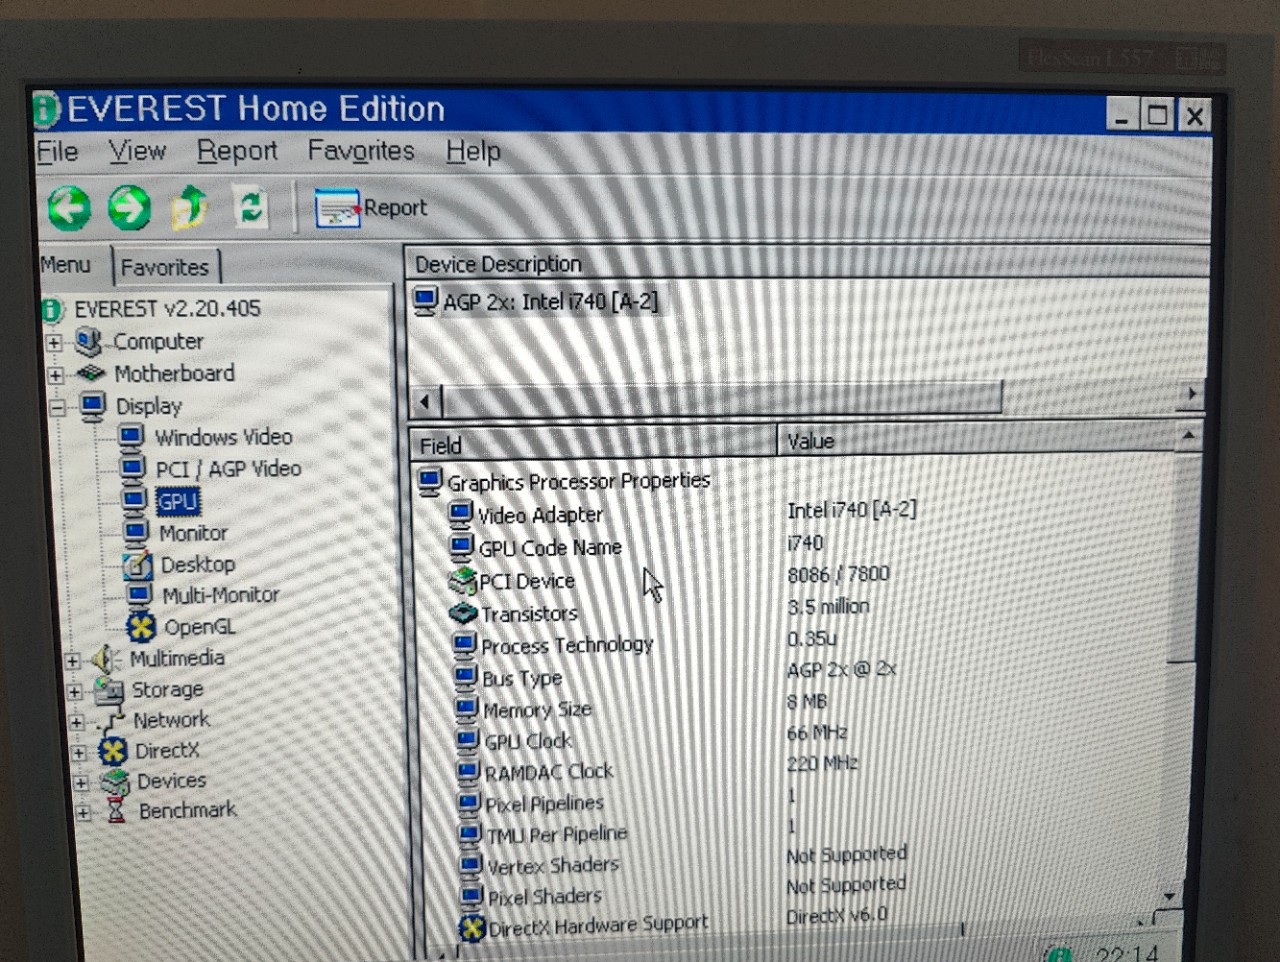This screenshot has width=1280, height=962.
Task: Switch to the Menu tab
Action: point(66,265)
